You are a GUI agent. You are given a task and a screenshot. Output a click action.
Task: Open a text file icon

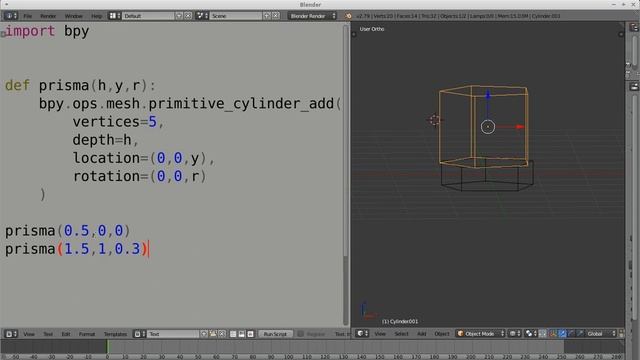point(213,334)
